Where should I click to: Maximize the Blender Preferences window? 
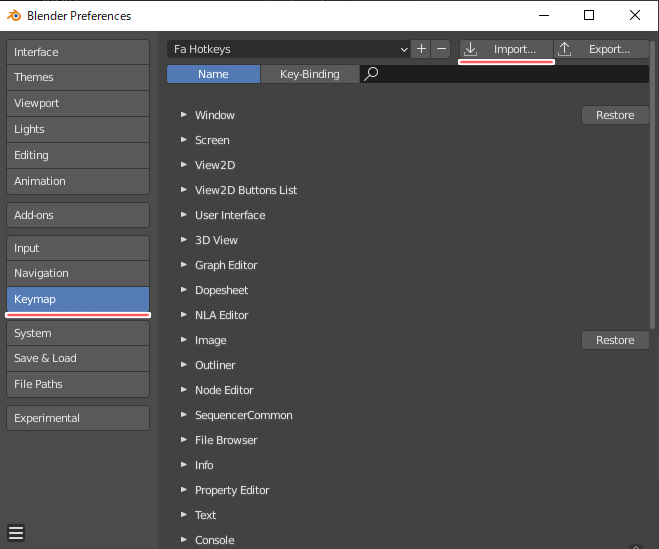[589, 15]
